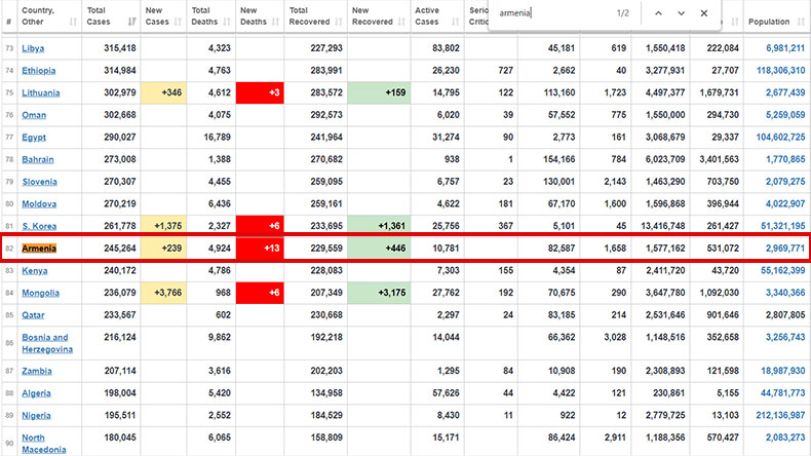Click Egypt population 104,602,725
Viewport: 811px width, 456px height.
click(780, 137)
